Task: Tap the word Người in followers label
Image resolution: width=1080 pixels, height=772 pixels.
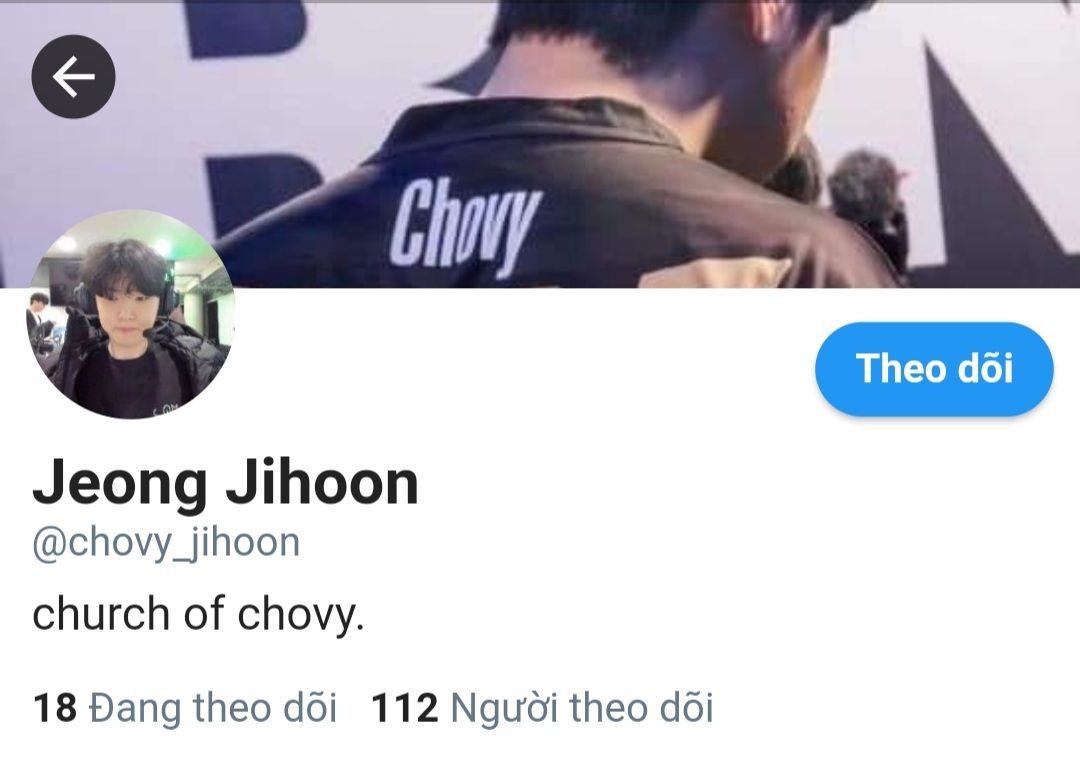Action: (x=503, y=707)
